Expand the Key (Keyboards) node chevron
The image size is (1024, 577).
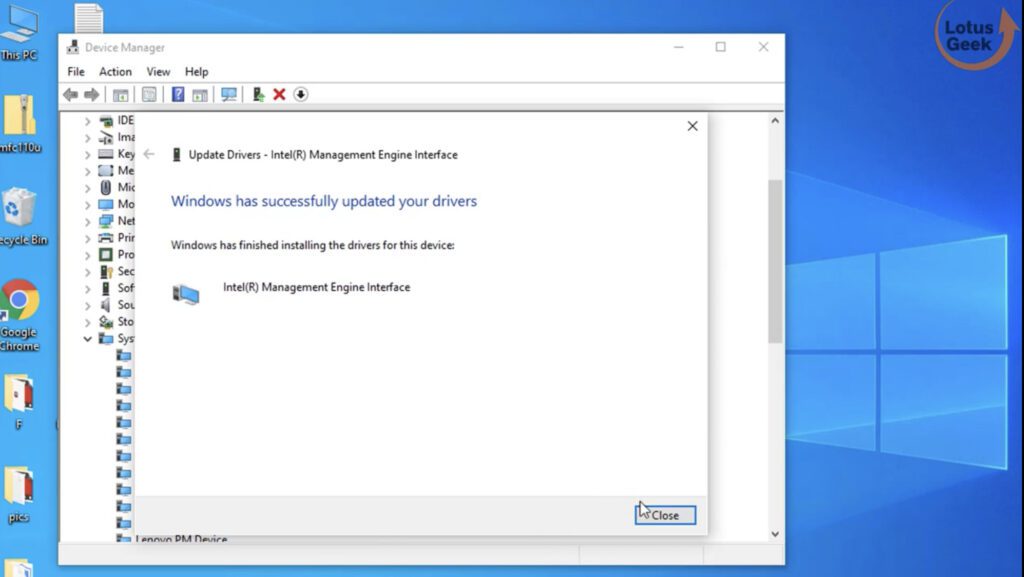(88, 155)
